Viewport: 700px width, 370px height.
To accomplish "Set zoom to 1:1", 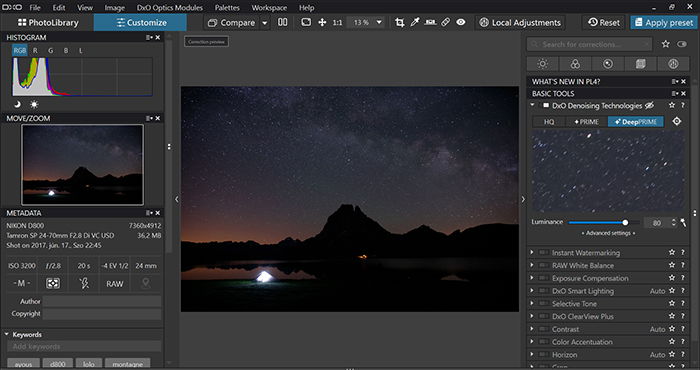I will [338, 22].
